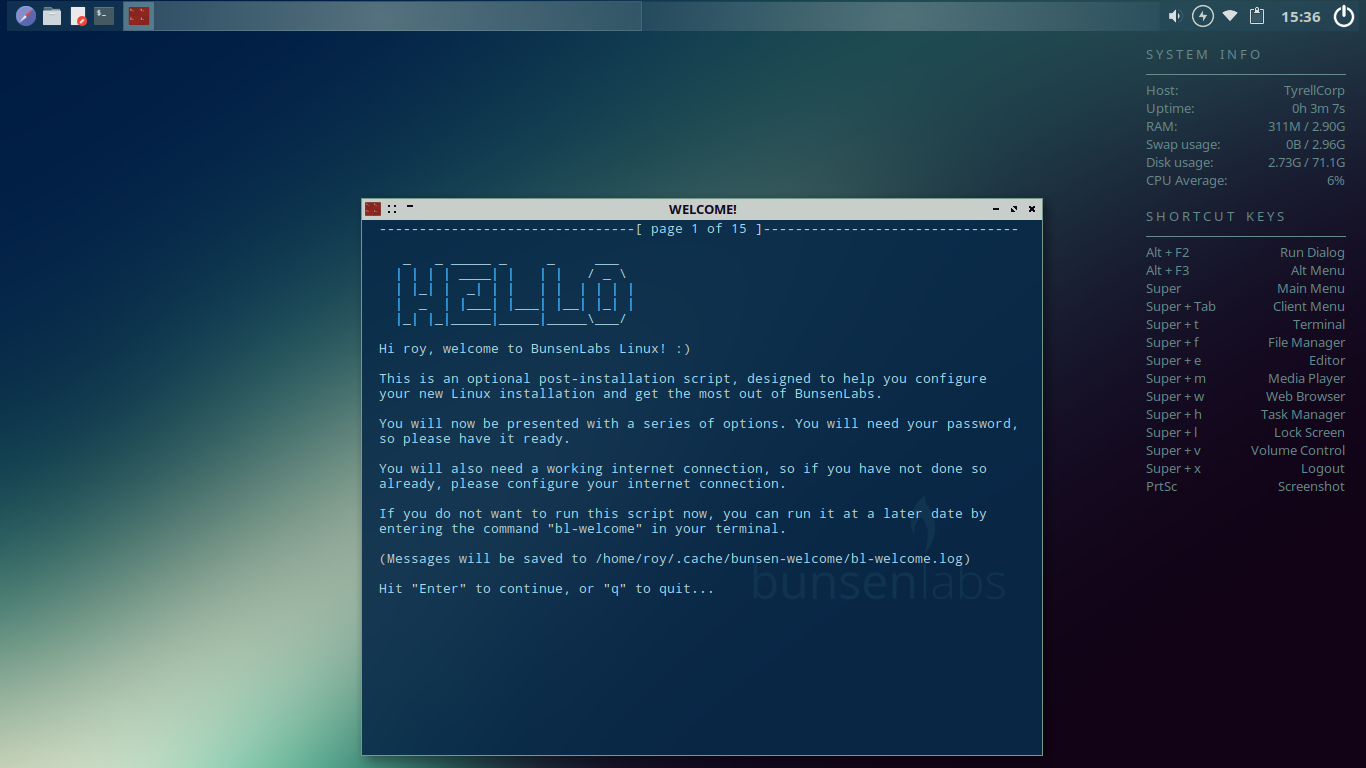Open the web browser launcher in the panel

coord(25,16)
